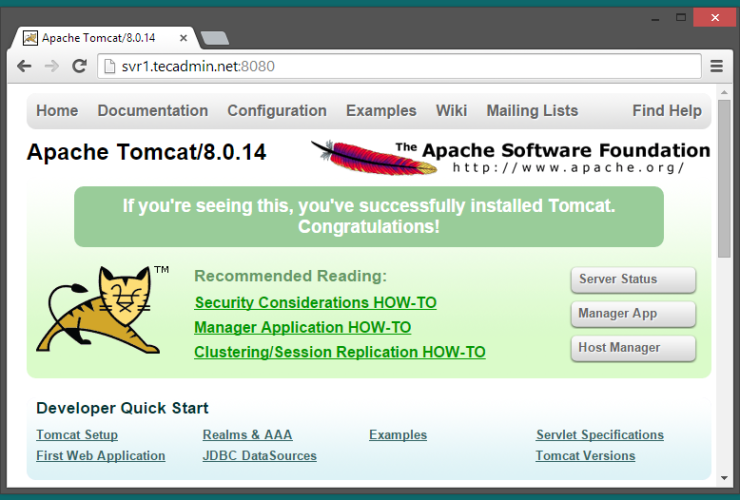Go to Configuration in the nav bar
This screenshot has height=500, width=740.
[277, 111]
